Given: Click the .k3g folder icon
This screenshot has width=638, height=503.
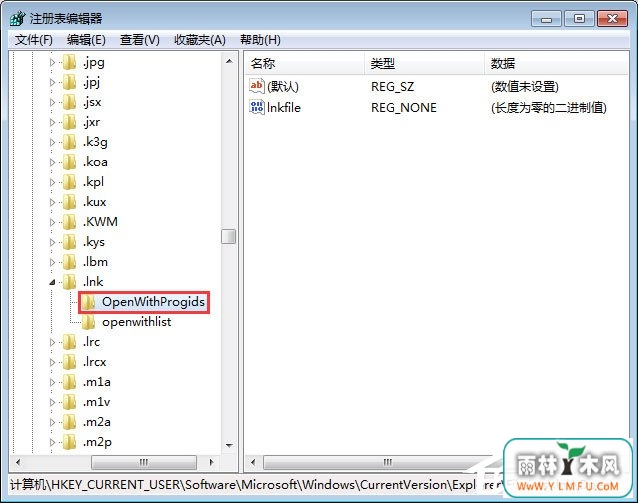Looking at the screenshot, I should 69,142.
